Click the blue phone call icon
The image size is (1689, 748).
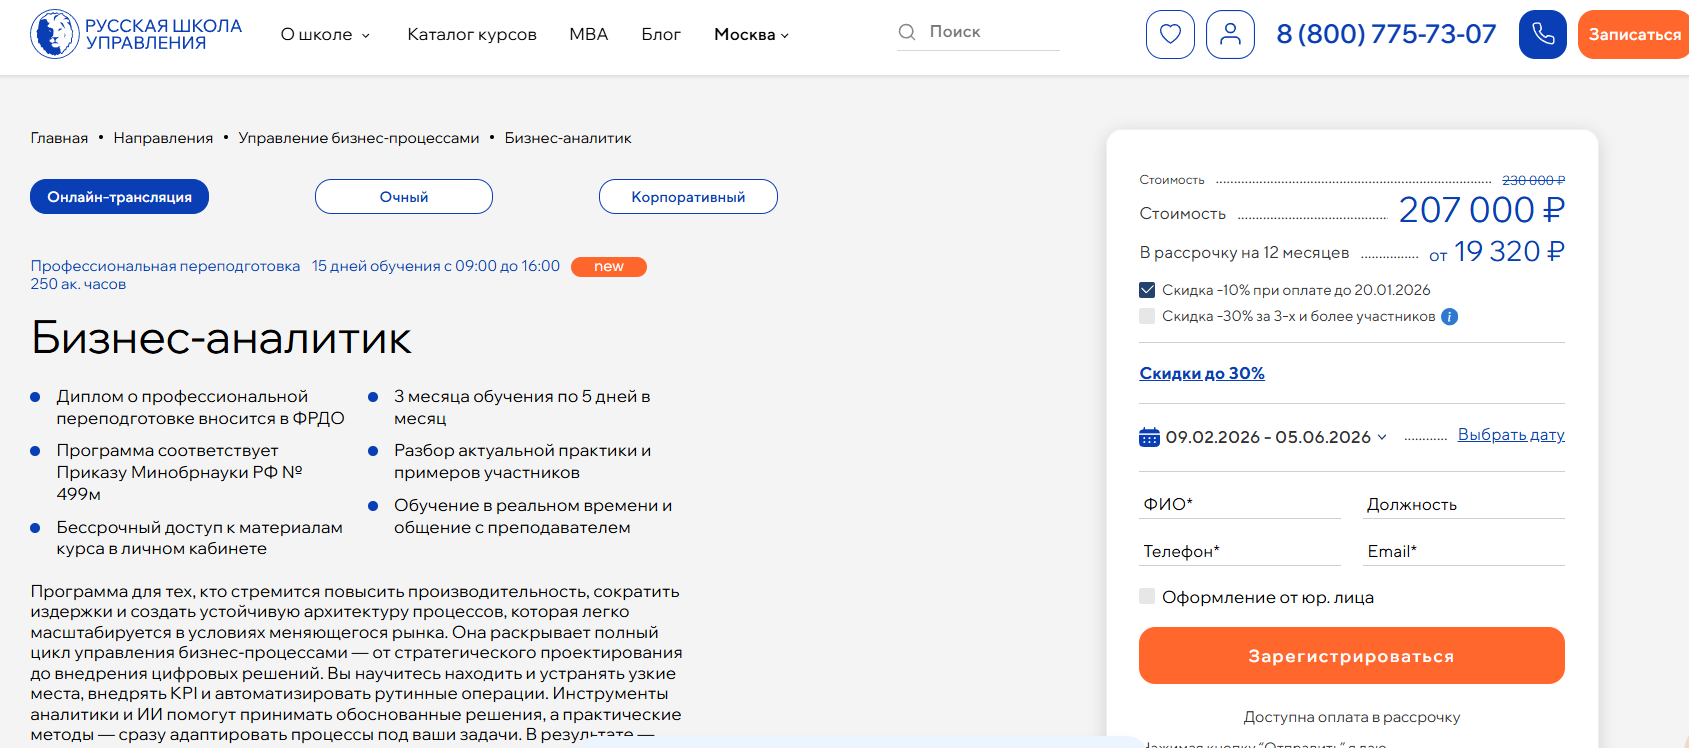(x=1542, y=35)
